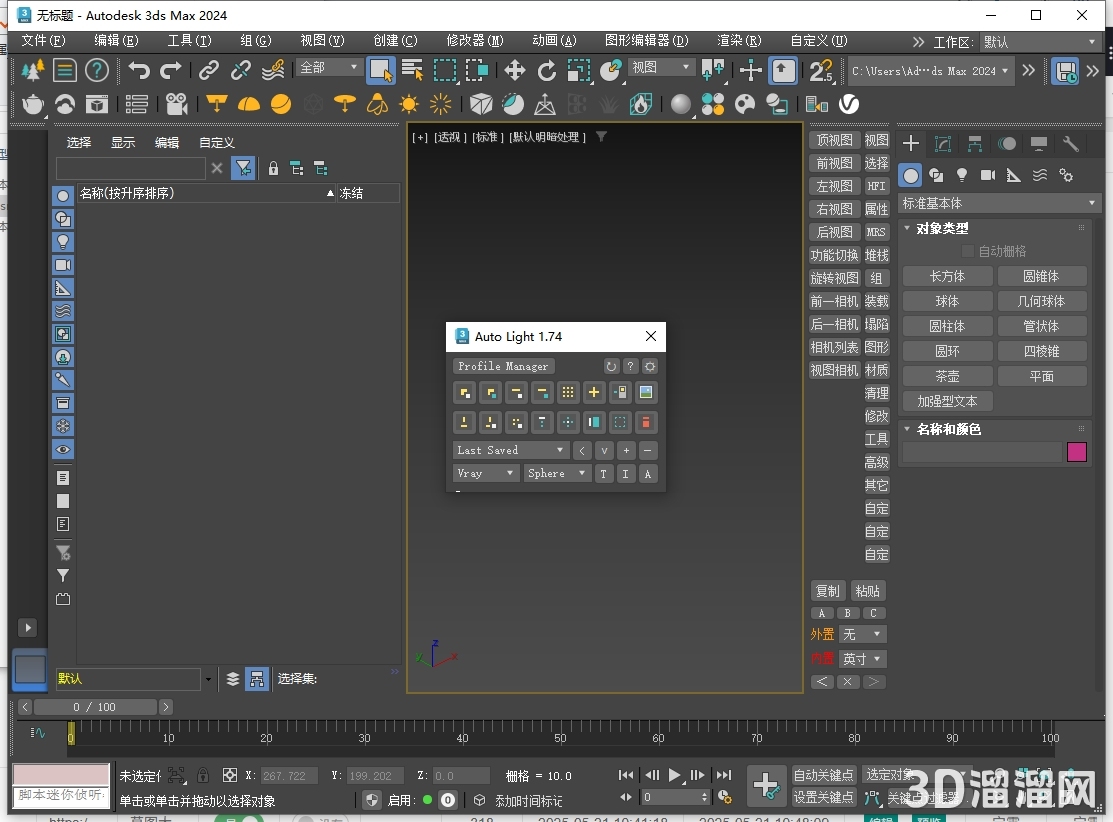Open the 标准基本体 category dropdown
This screenshot has width=1113, height=822.
pos(998,204)
